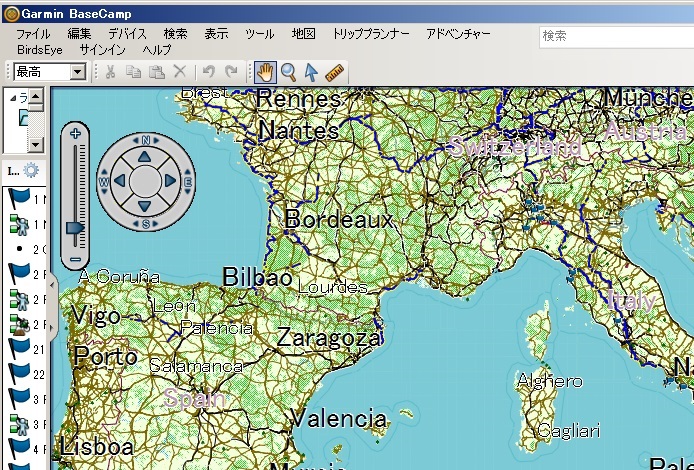
Task: Select the blue arrow selection tool
Action: (x=311, y=72)
